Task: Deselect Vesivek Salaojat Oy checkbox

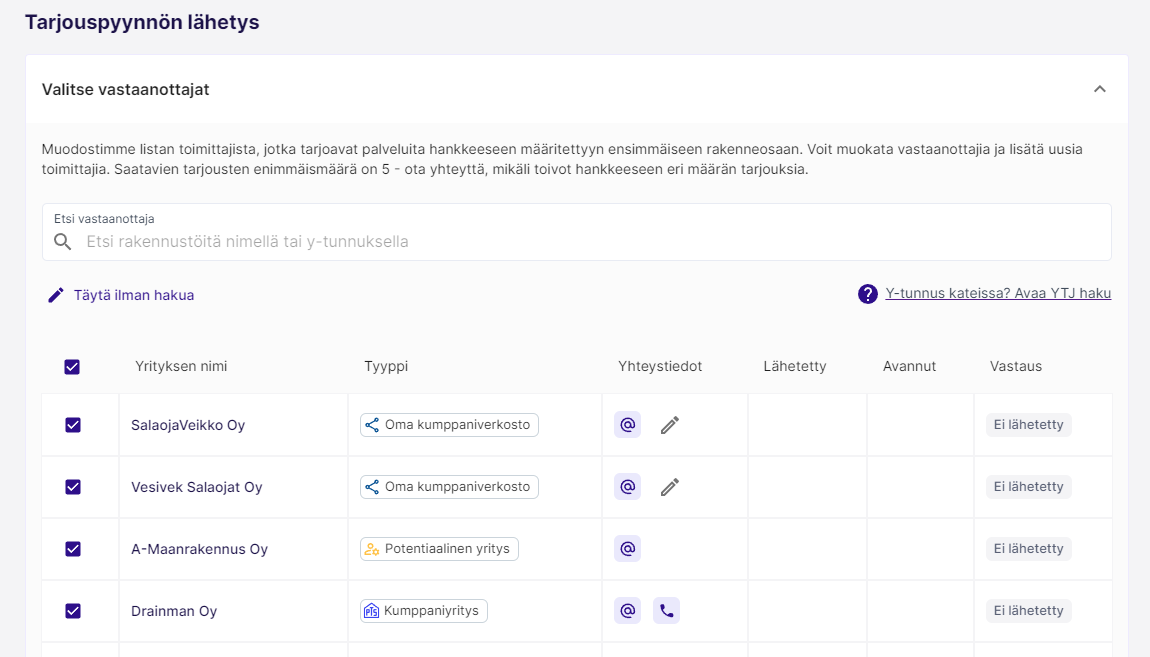Action: click(x=72, y=487)
